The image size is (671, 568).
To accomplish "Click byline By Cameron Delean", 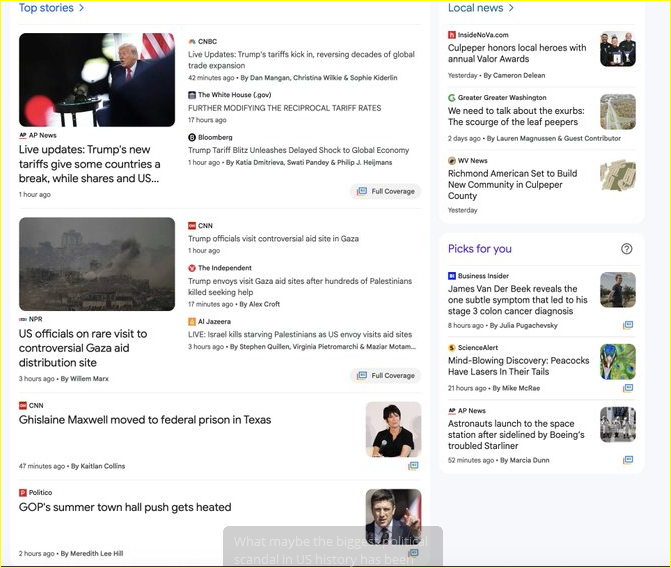I will click(514, 75).
